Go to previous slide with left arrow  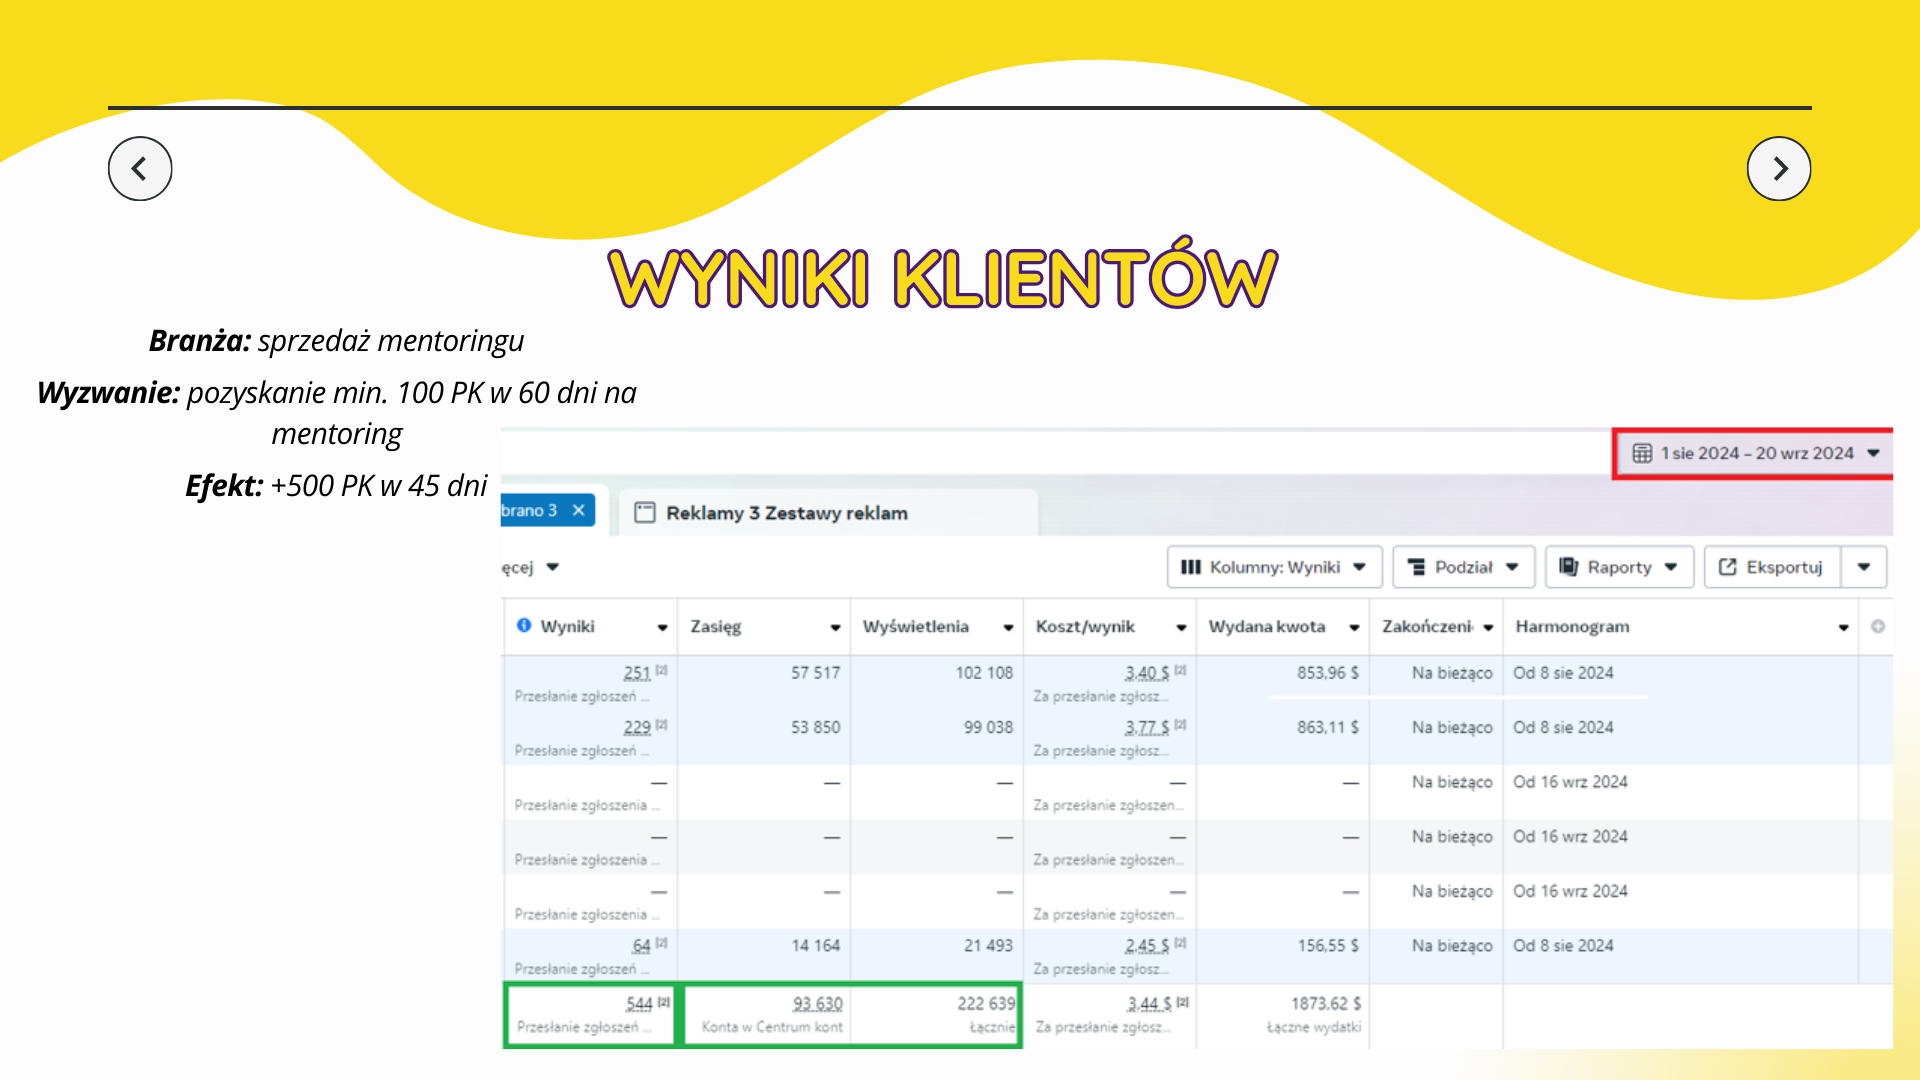[140, 168]
